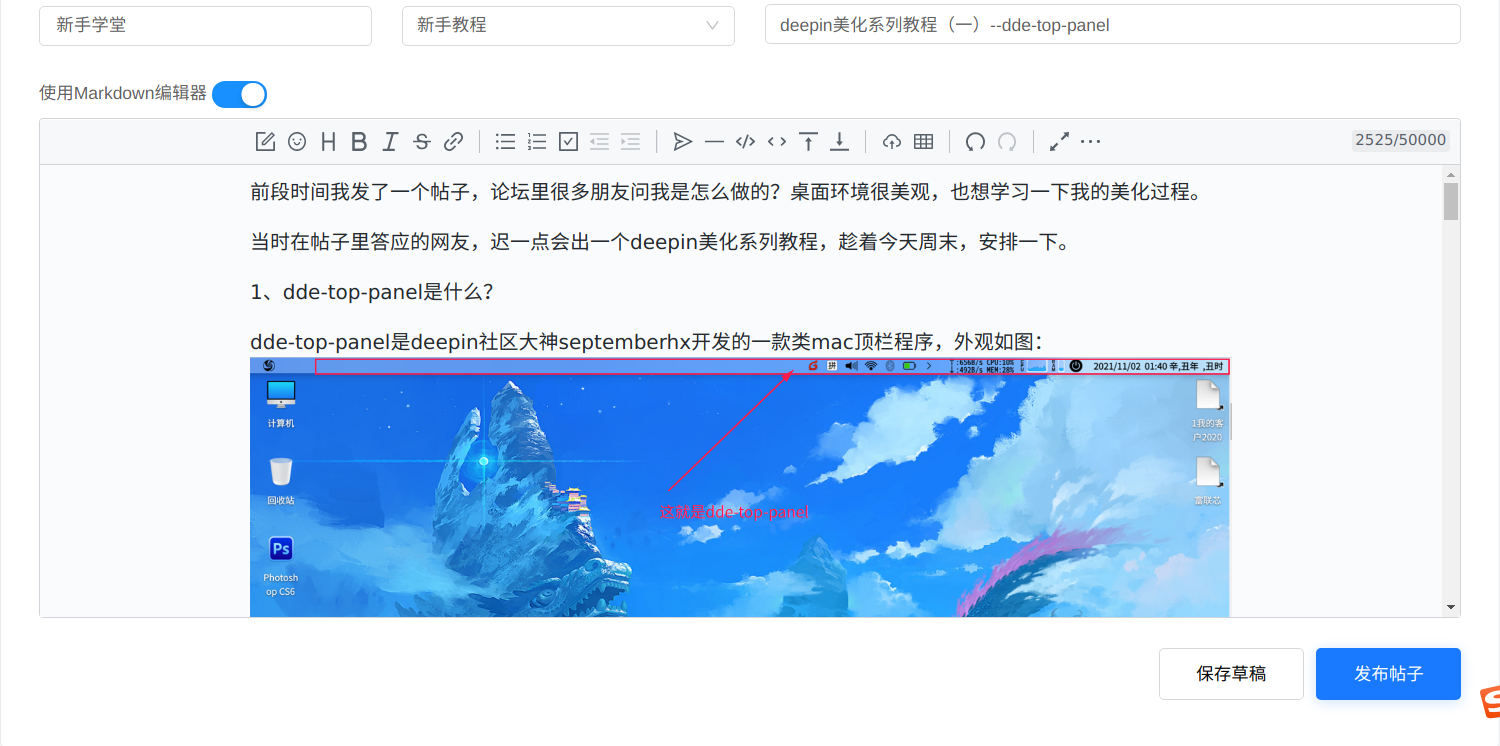Click the outdent icon in toolbar
Screen dimensions: 1500x746
(x=599, y=142)
